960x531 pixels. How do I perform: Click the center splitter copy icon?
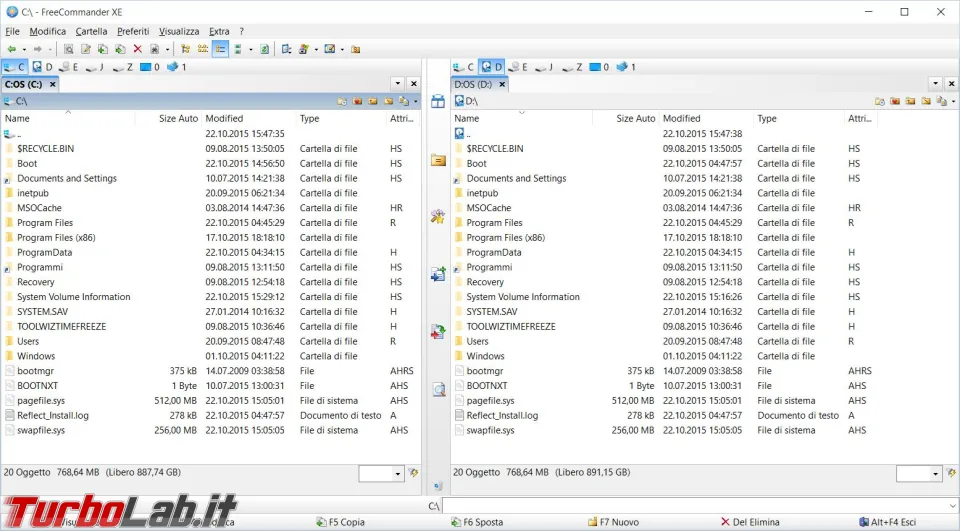click(x=438, y=274)
